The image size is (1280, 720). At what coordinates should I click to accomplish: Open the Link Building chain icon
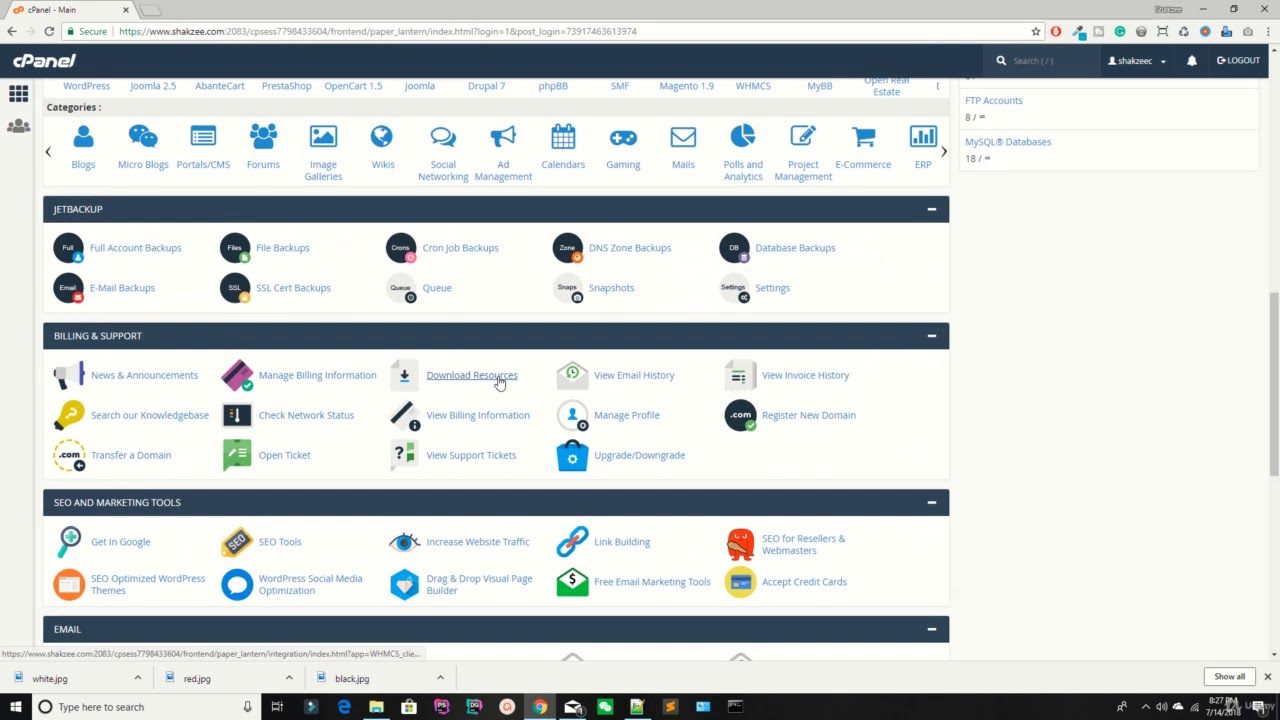[x=572, y=542]
